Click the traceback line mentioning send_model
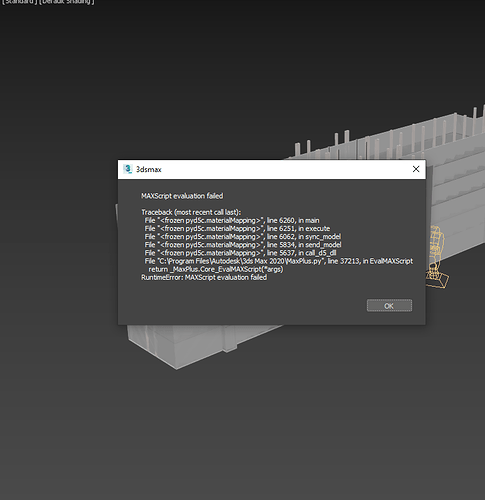485x500 pixels. point(243,245)
